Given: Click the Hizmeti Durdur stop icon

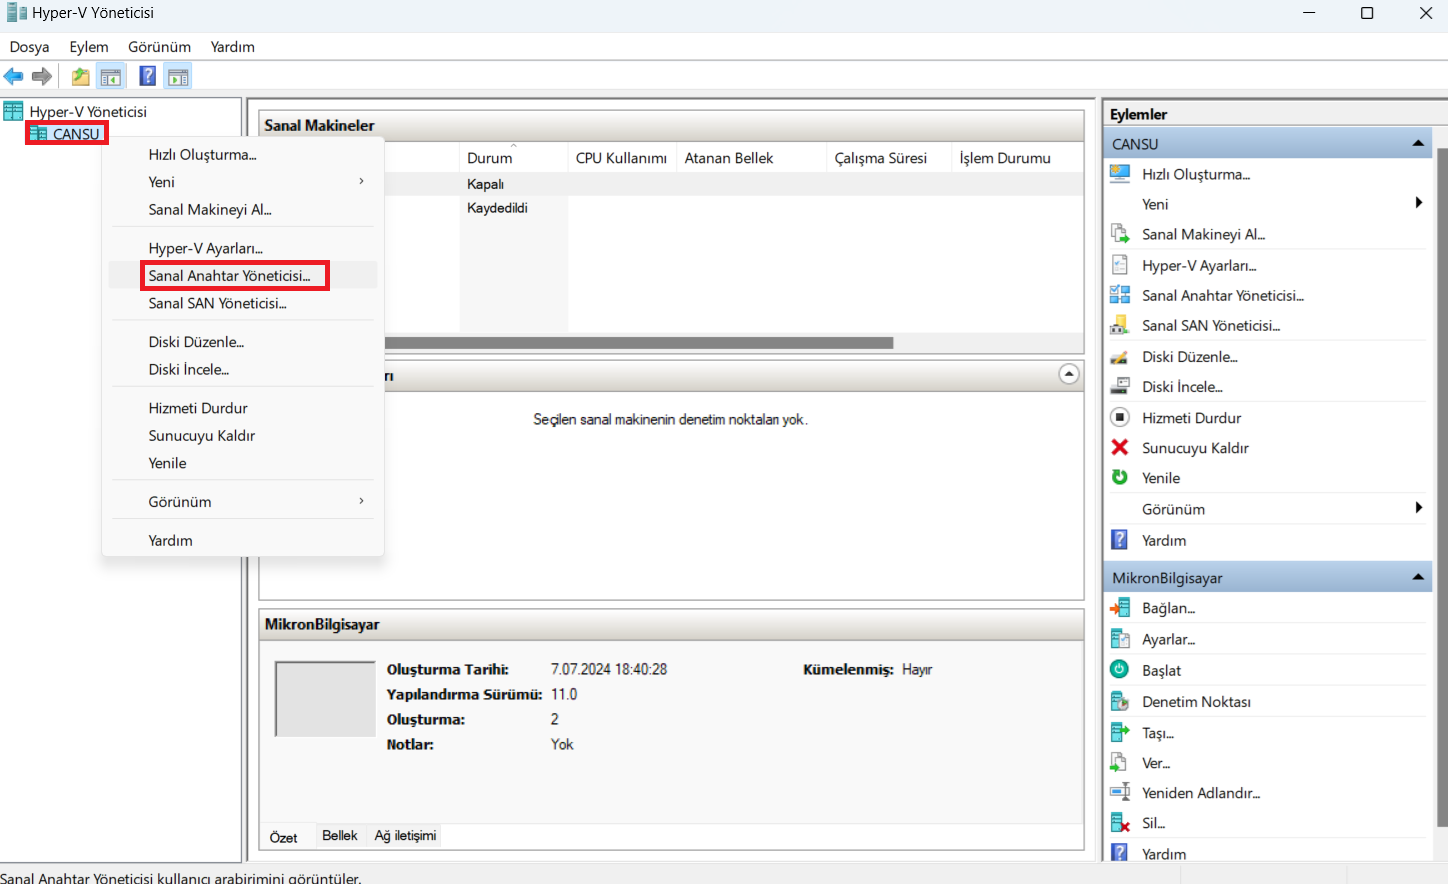Looking at the screenshot, I should point(1120,417).
